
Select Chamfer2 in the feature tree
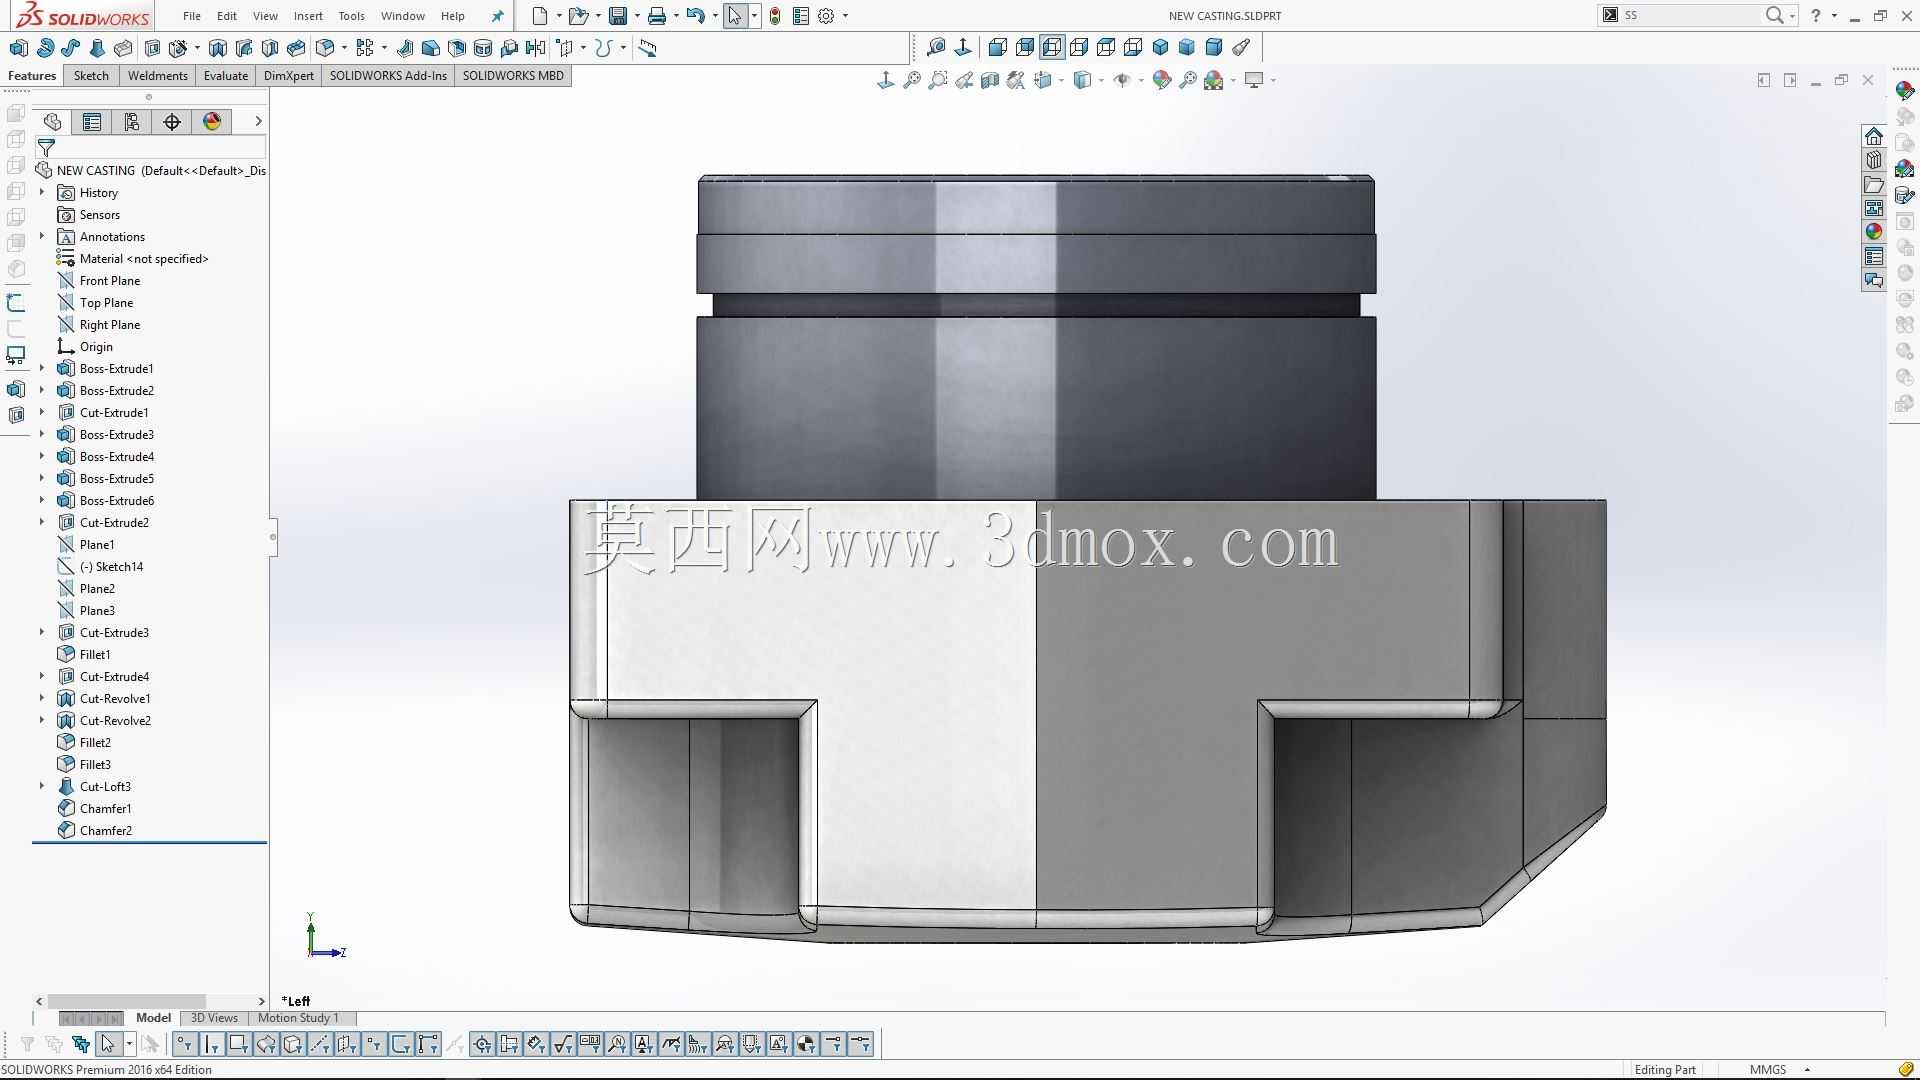point(106,831)
